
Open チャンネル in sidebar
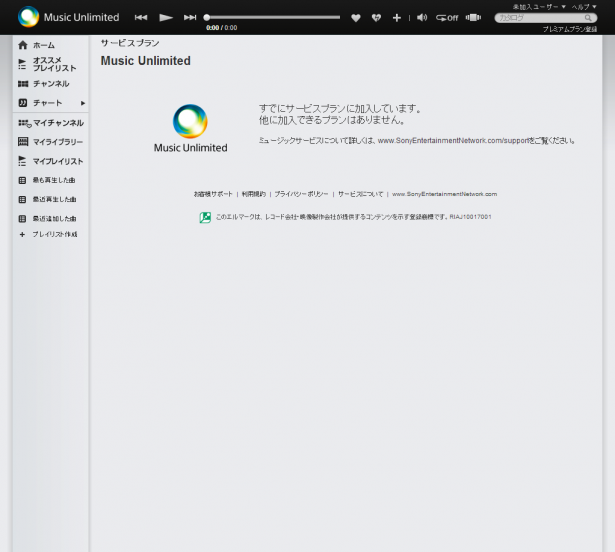51,84
